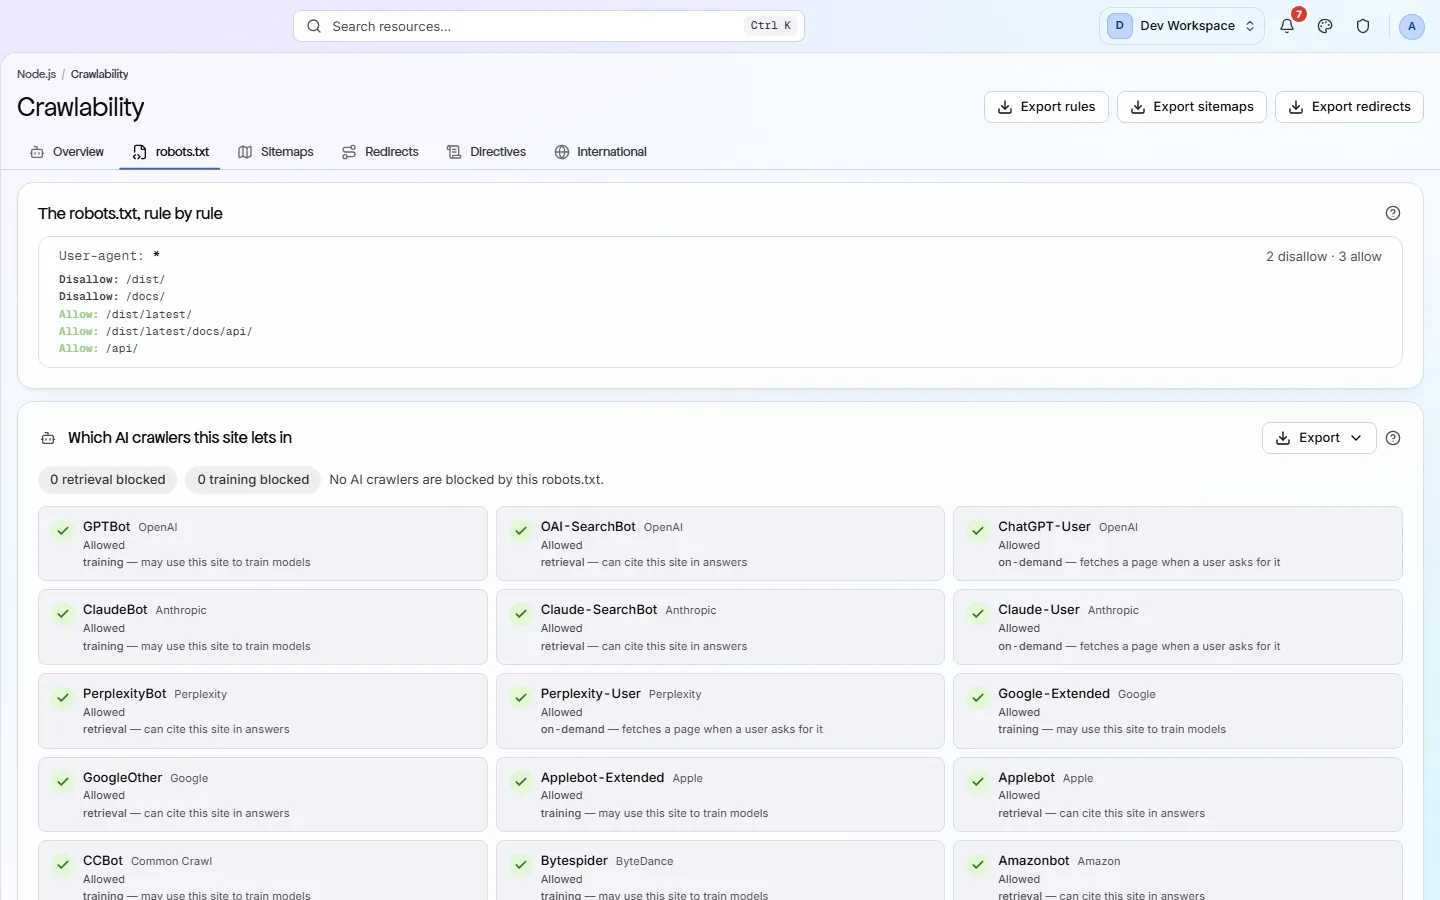Image resolution: width=1440 pixels, height=900 pixels.
Task: Expand the Export dropdown for AI crawlers
Action: tap(1319, 438)
